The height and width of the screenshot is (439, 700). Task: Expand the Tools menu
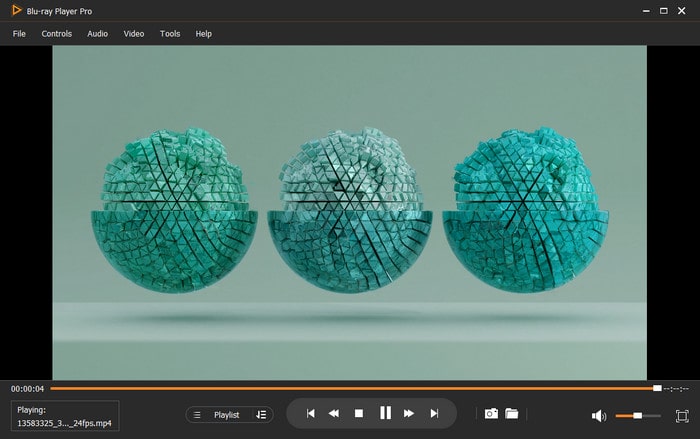pyautogui.click(x=170, y=34)
